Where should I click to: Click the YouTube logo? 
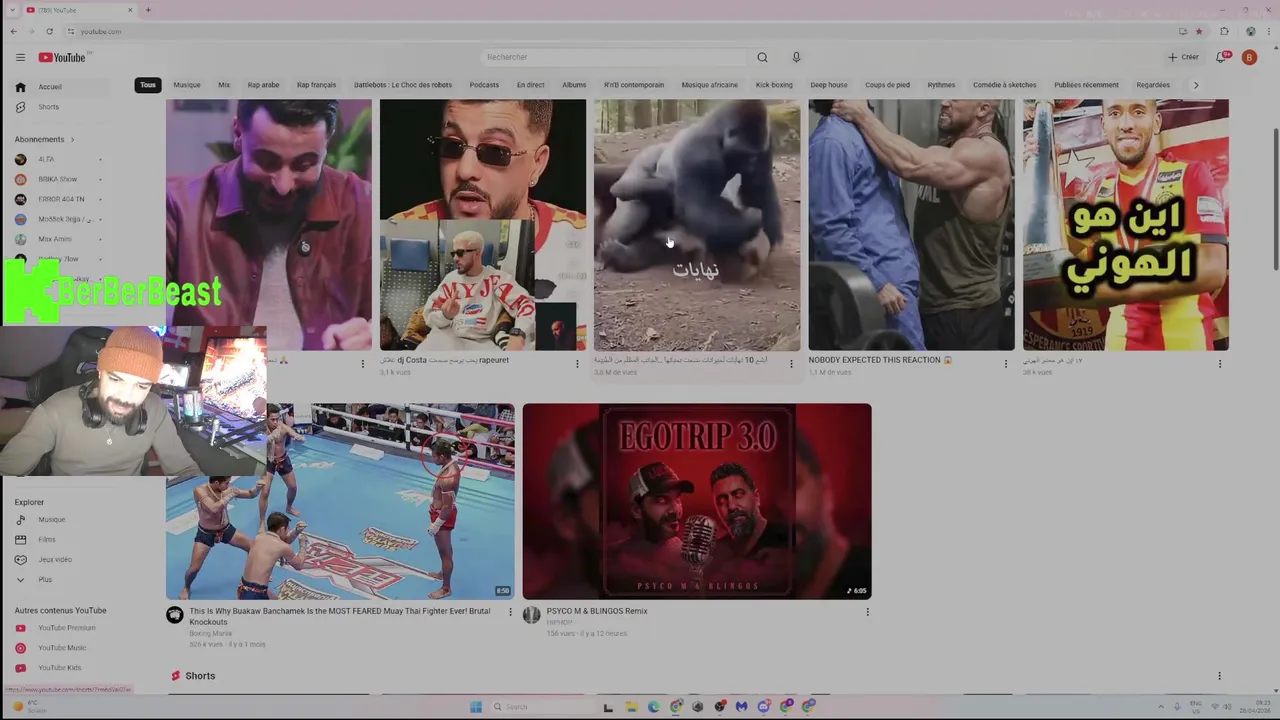(x=62, y=57)
